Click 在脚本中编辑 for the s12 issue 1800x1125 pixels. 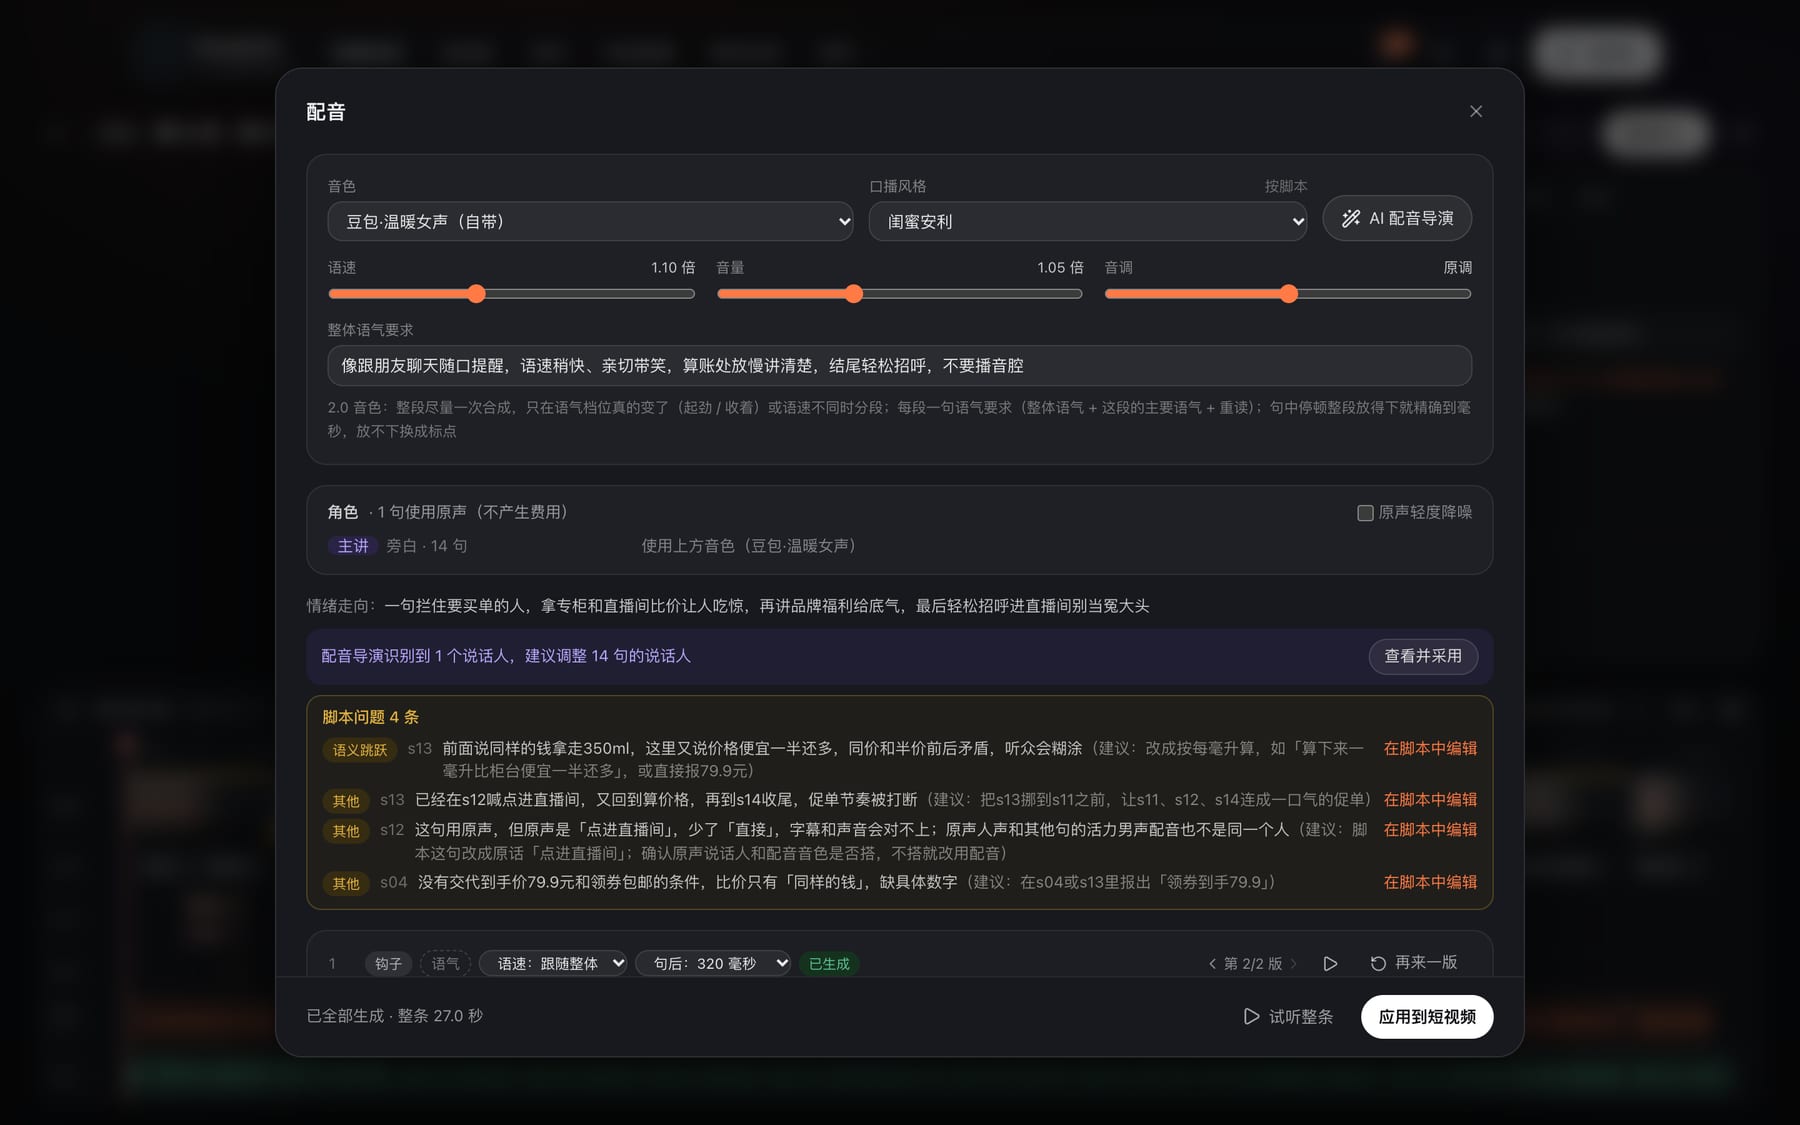[1430, 829]
